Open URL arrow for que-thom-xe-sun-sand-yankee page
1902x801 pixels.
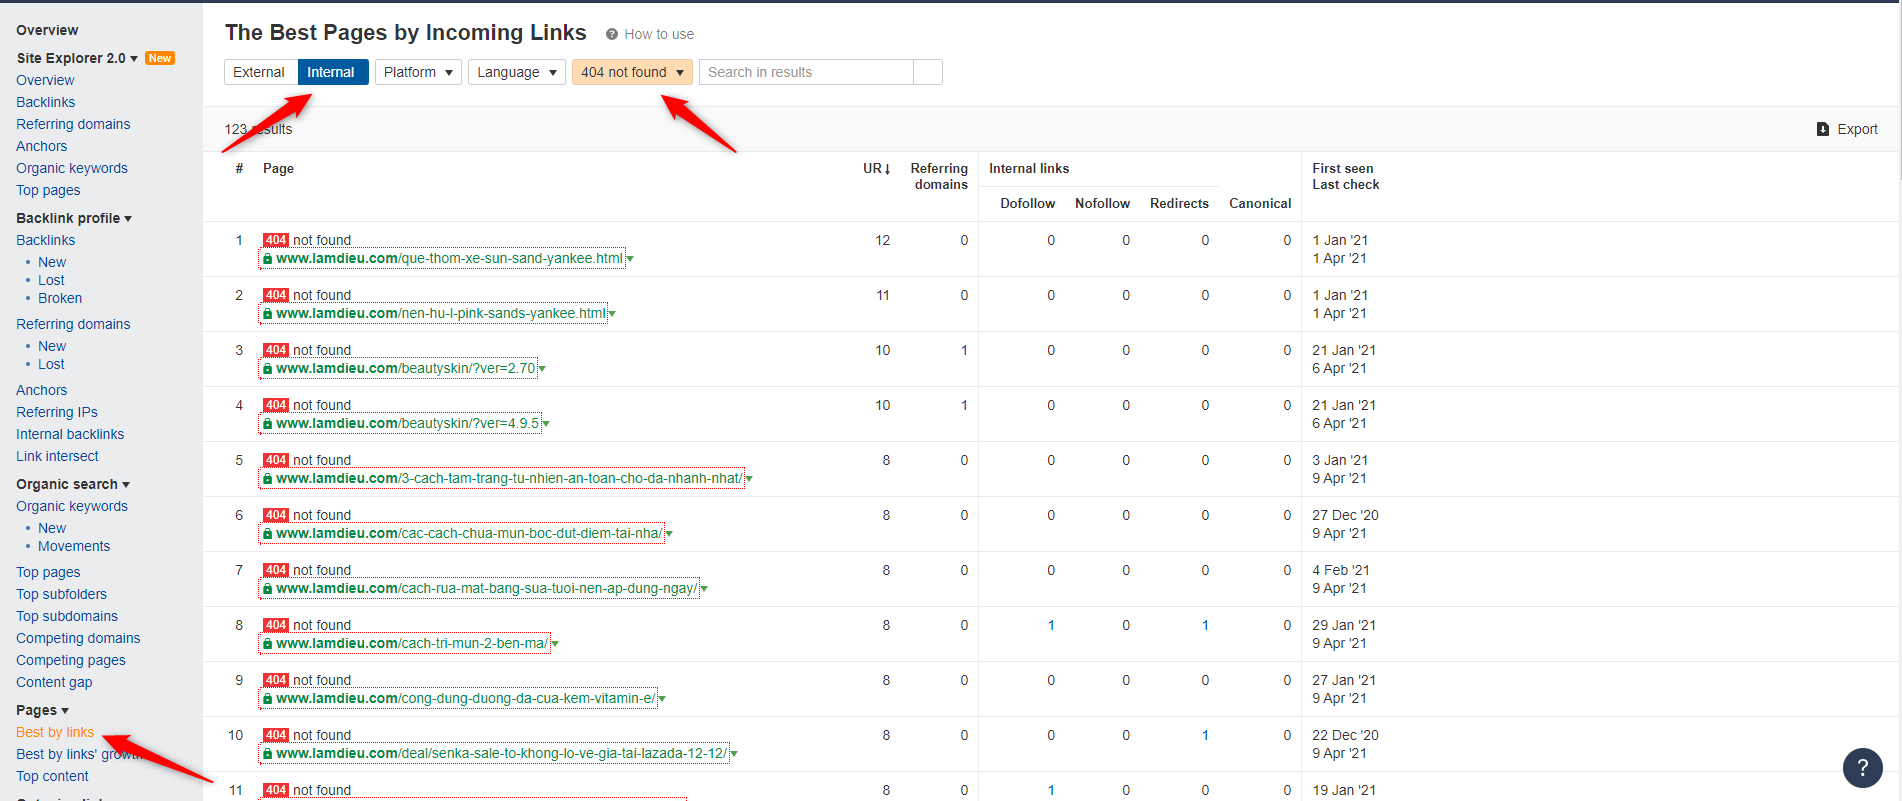630,259
